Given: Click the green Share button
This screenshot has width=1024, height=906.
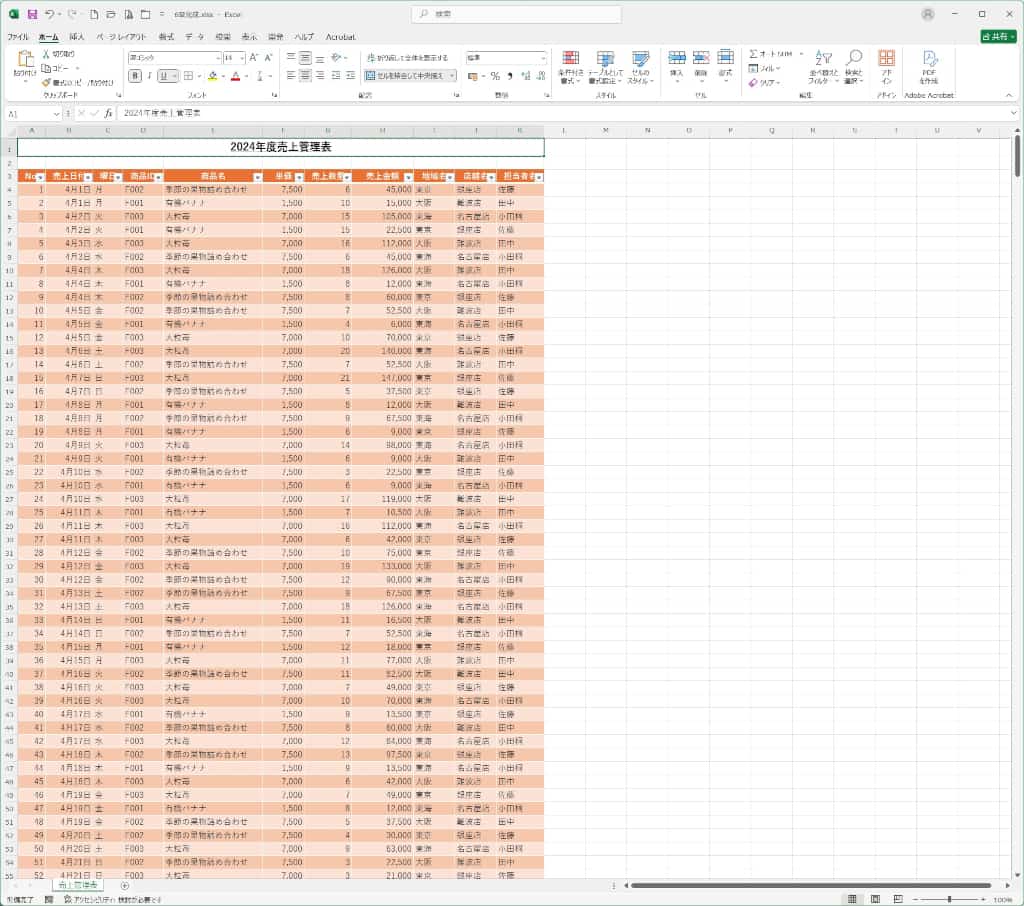Looking at the screenshot, I should (x=998, y=37).
